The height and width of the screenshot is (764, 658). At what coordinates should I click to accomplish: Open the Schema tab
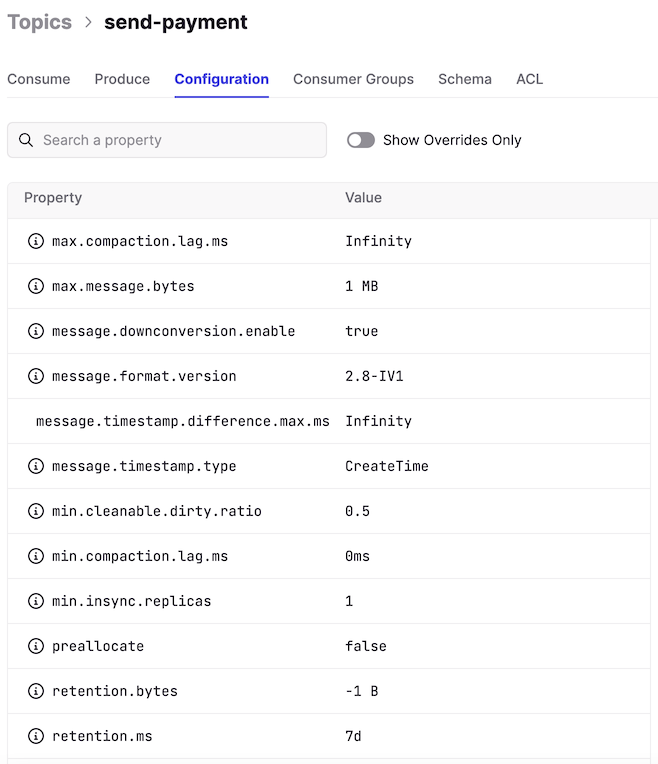tap(465, 79)
